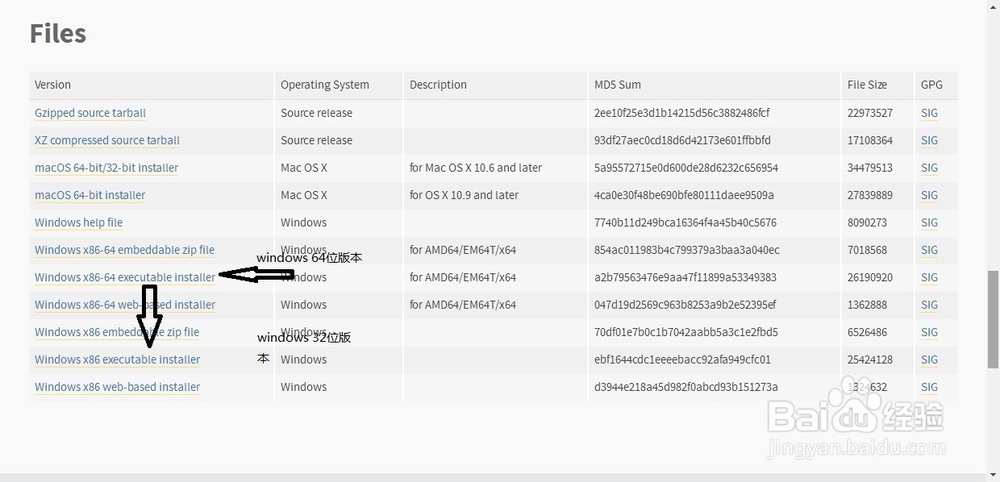Open Windows x86 web-based installer link
The image size is (1000, 482).
pyautogui.click(x=117, y=387)
